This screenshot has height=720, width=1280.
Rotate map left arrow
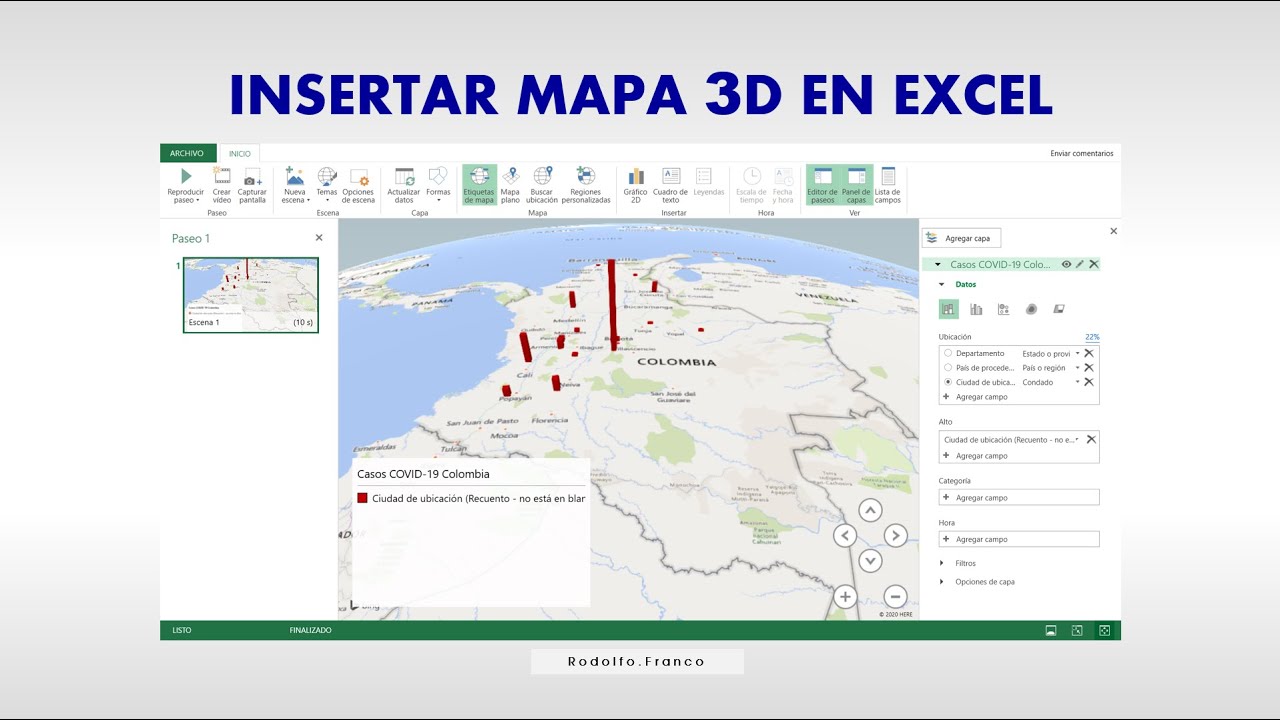click(845, 536)
